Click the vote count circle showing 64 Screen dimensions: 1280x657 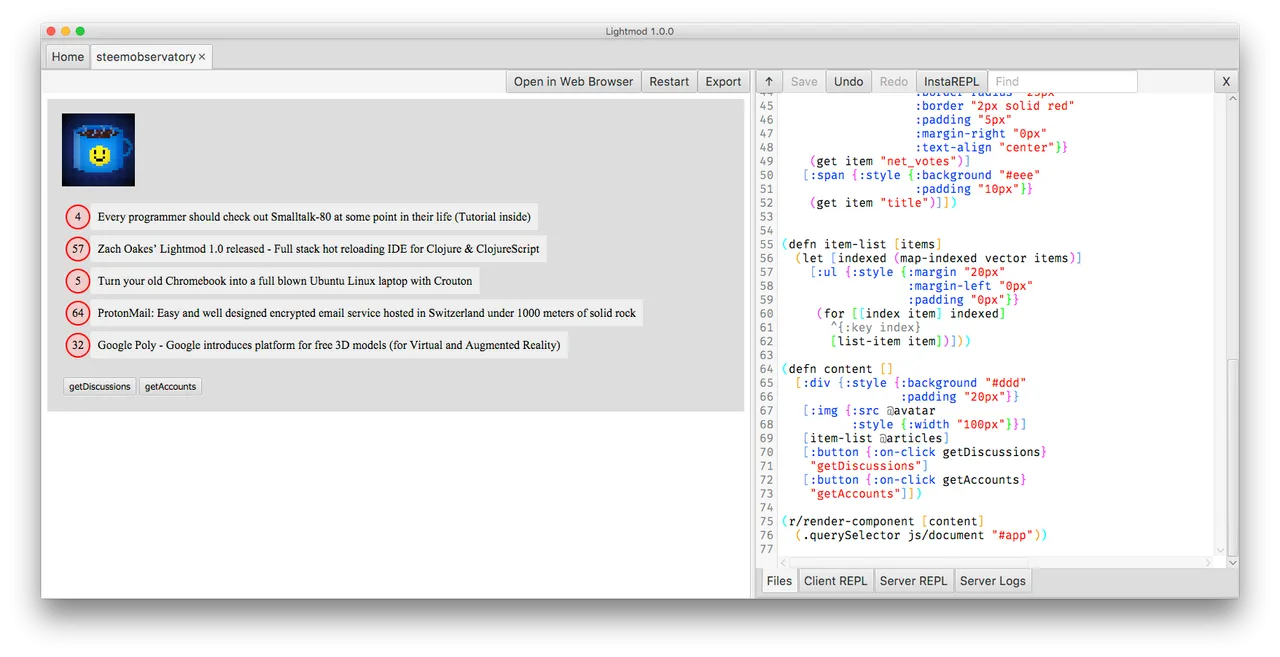click(78, 313)
